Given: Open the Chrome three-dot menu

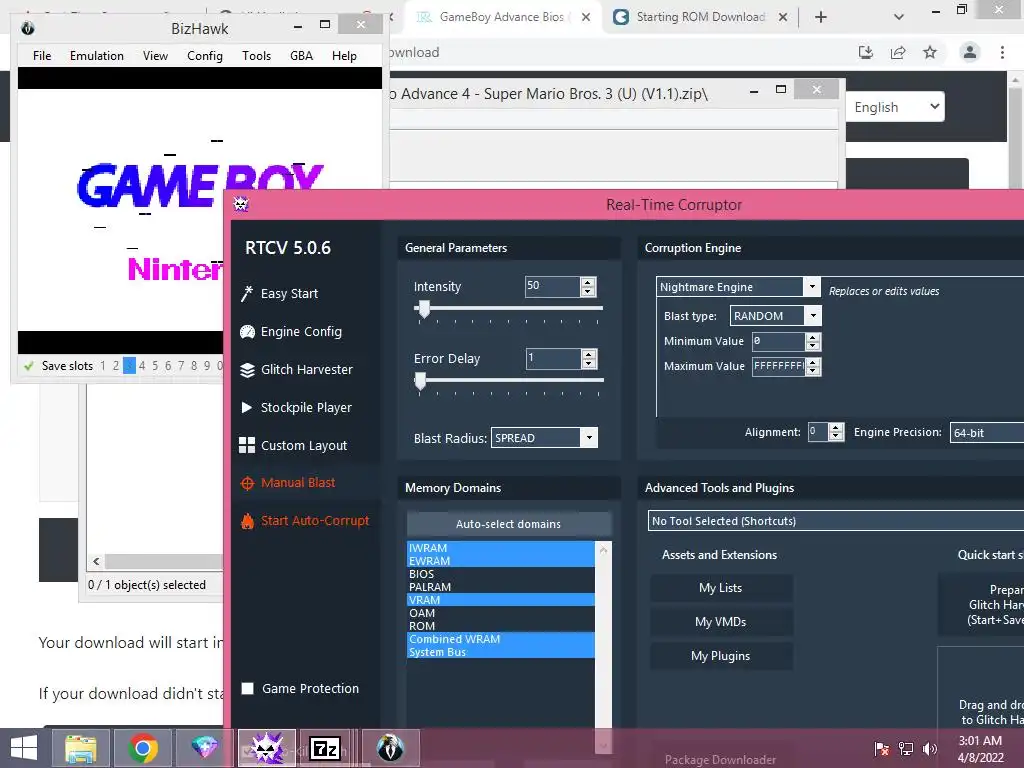Looking at the screenshot, I should click(x=1002, y=52).
